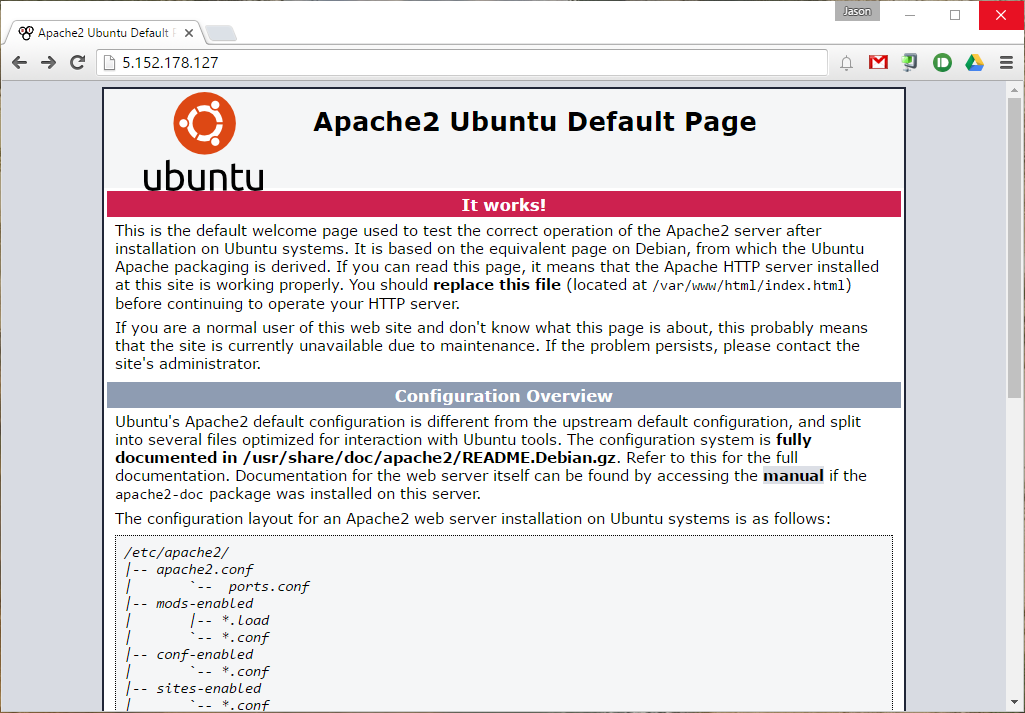The height and width of the screenshot is (713, 1025).
Task: Reload the current page
Action: [77, 62]
